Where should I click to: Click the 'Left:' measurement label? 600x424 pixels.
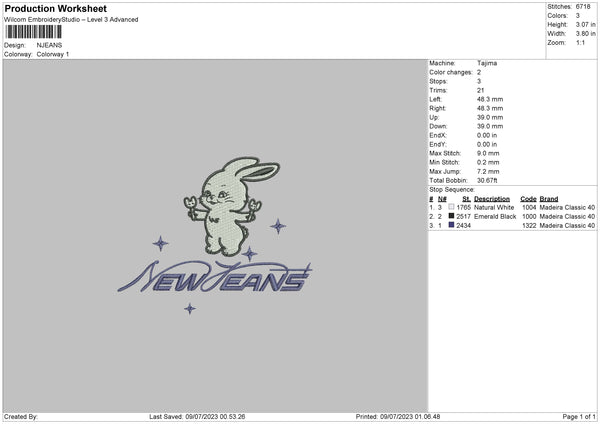click(x=435, y=99)
